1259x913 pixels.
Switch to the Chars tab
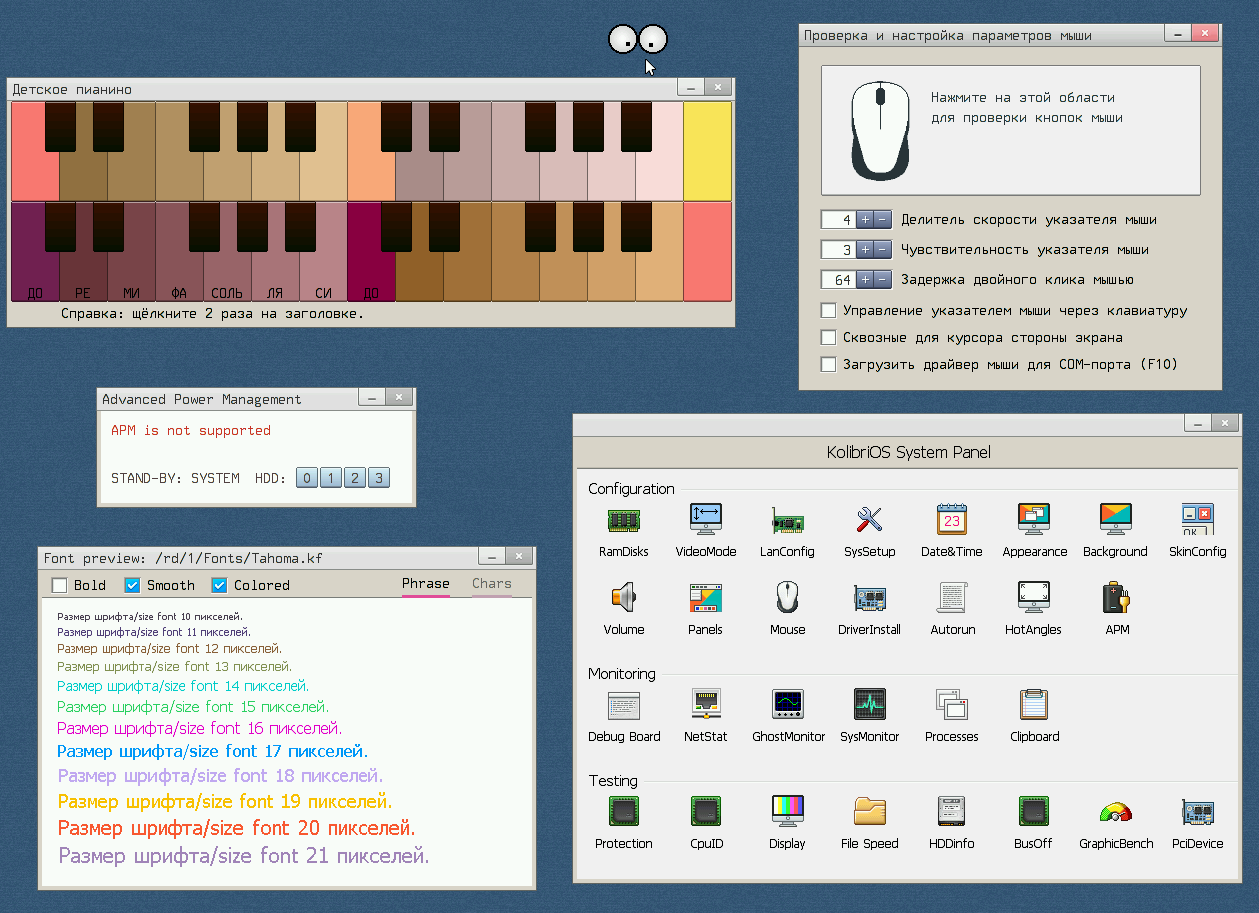click(x=491, y=584)
